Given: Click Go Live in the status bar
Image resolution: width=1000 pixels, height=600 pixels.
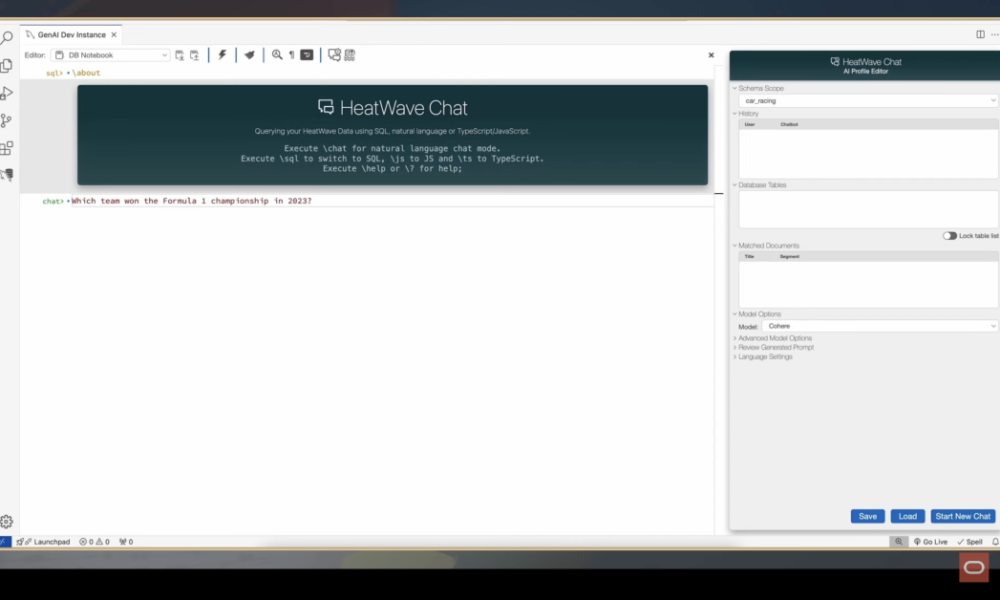Looking at the screenshot, I should [x=930, y=541].
